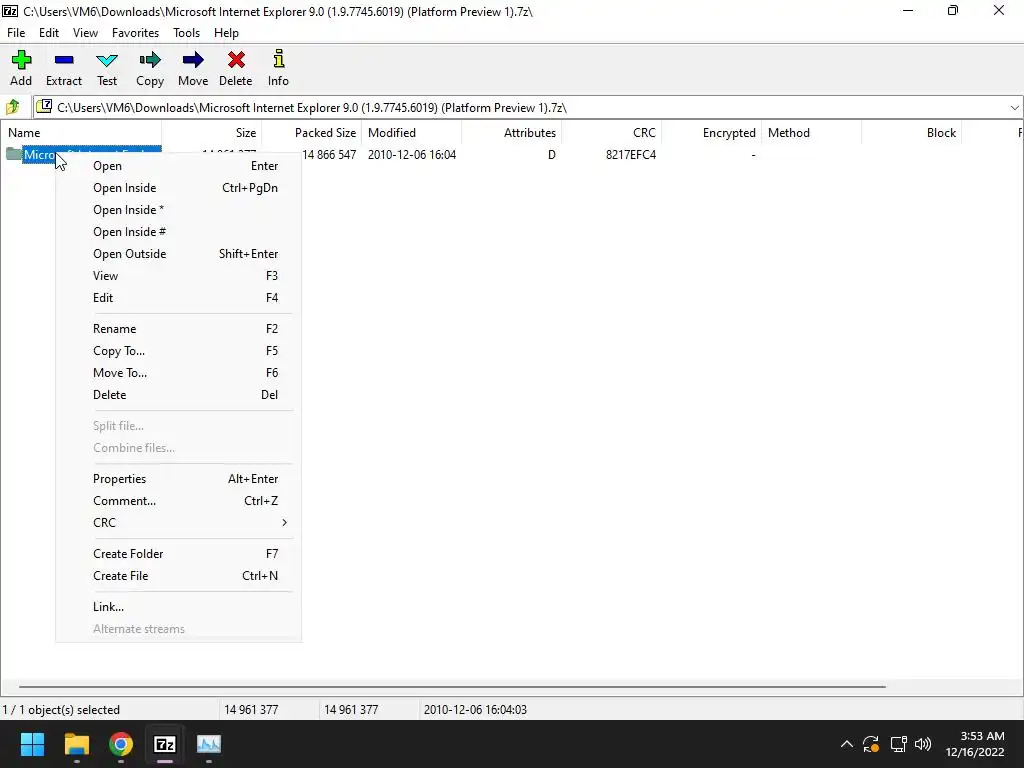Click the horizontal scrollbar of file list

click(452, 686)
